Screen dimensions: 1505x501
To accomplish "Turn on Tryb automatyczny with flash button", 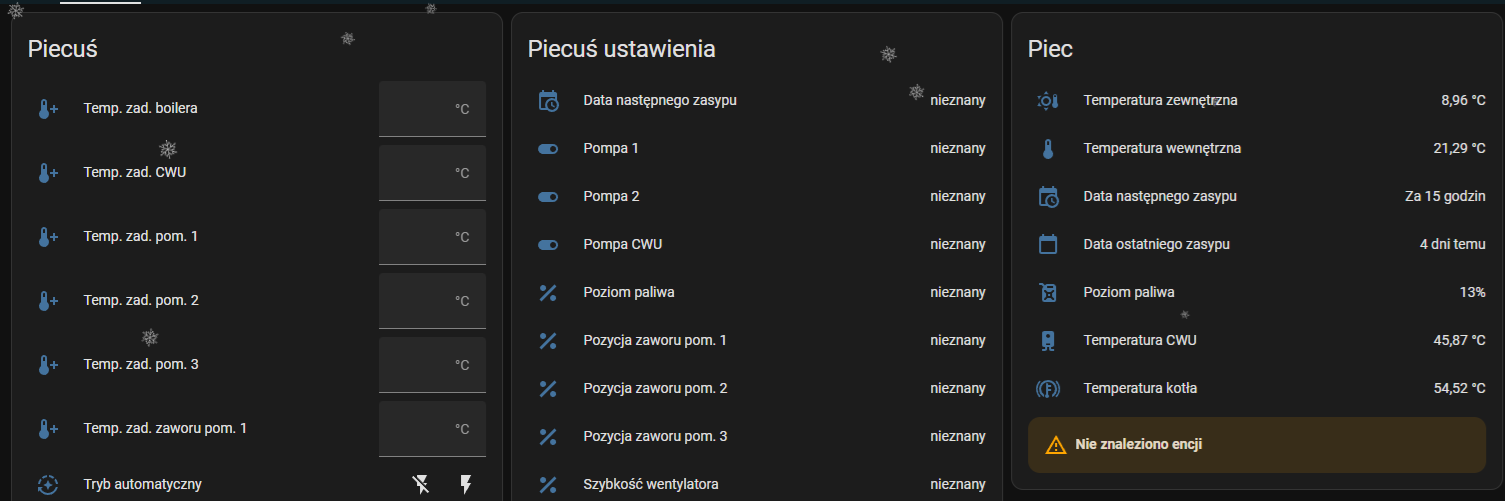I will [465, 485].
